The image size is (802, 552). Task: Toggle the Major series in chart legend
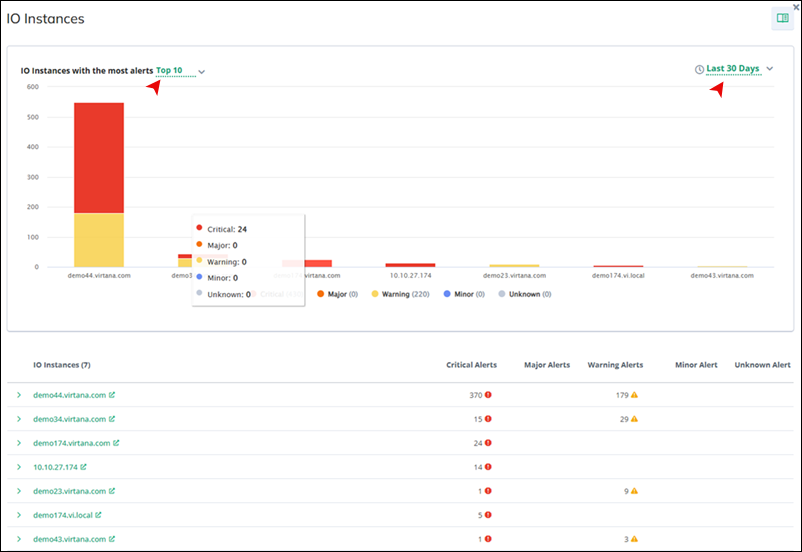coord(335,294)
